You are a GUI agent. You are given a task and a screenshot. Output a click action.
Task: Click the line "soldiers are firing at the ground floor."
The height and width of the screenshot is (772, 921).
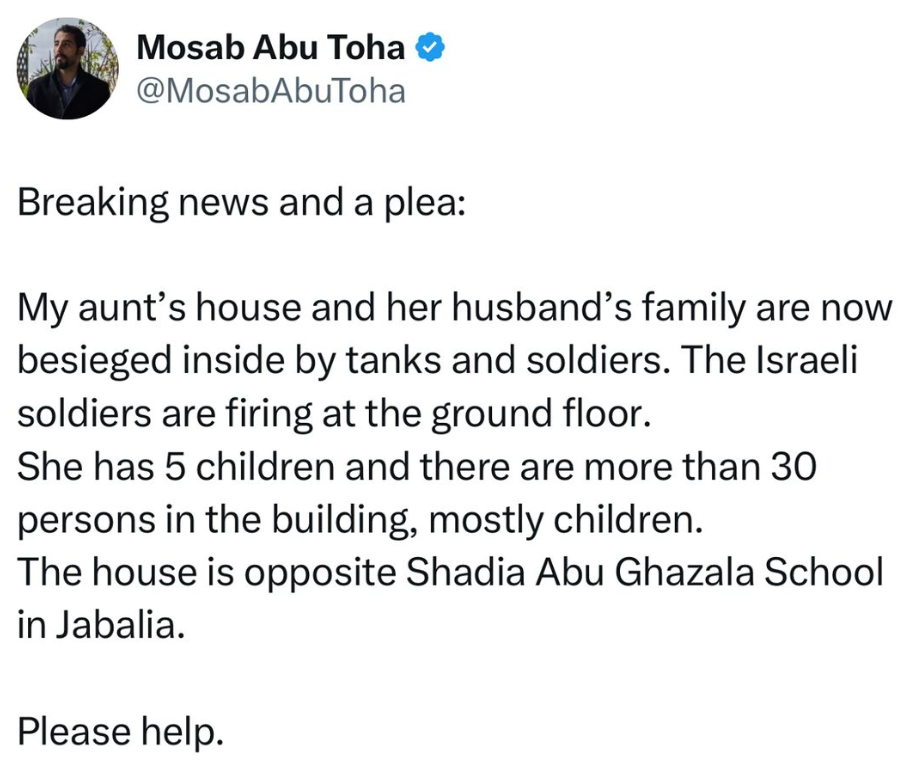tap(335, 414)
